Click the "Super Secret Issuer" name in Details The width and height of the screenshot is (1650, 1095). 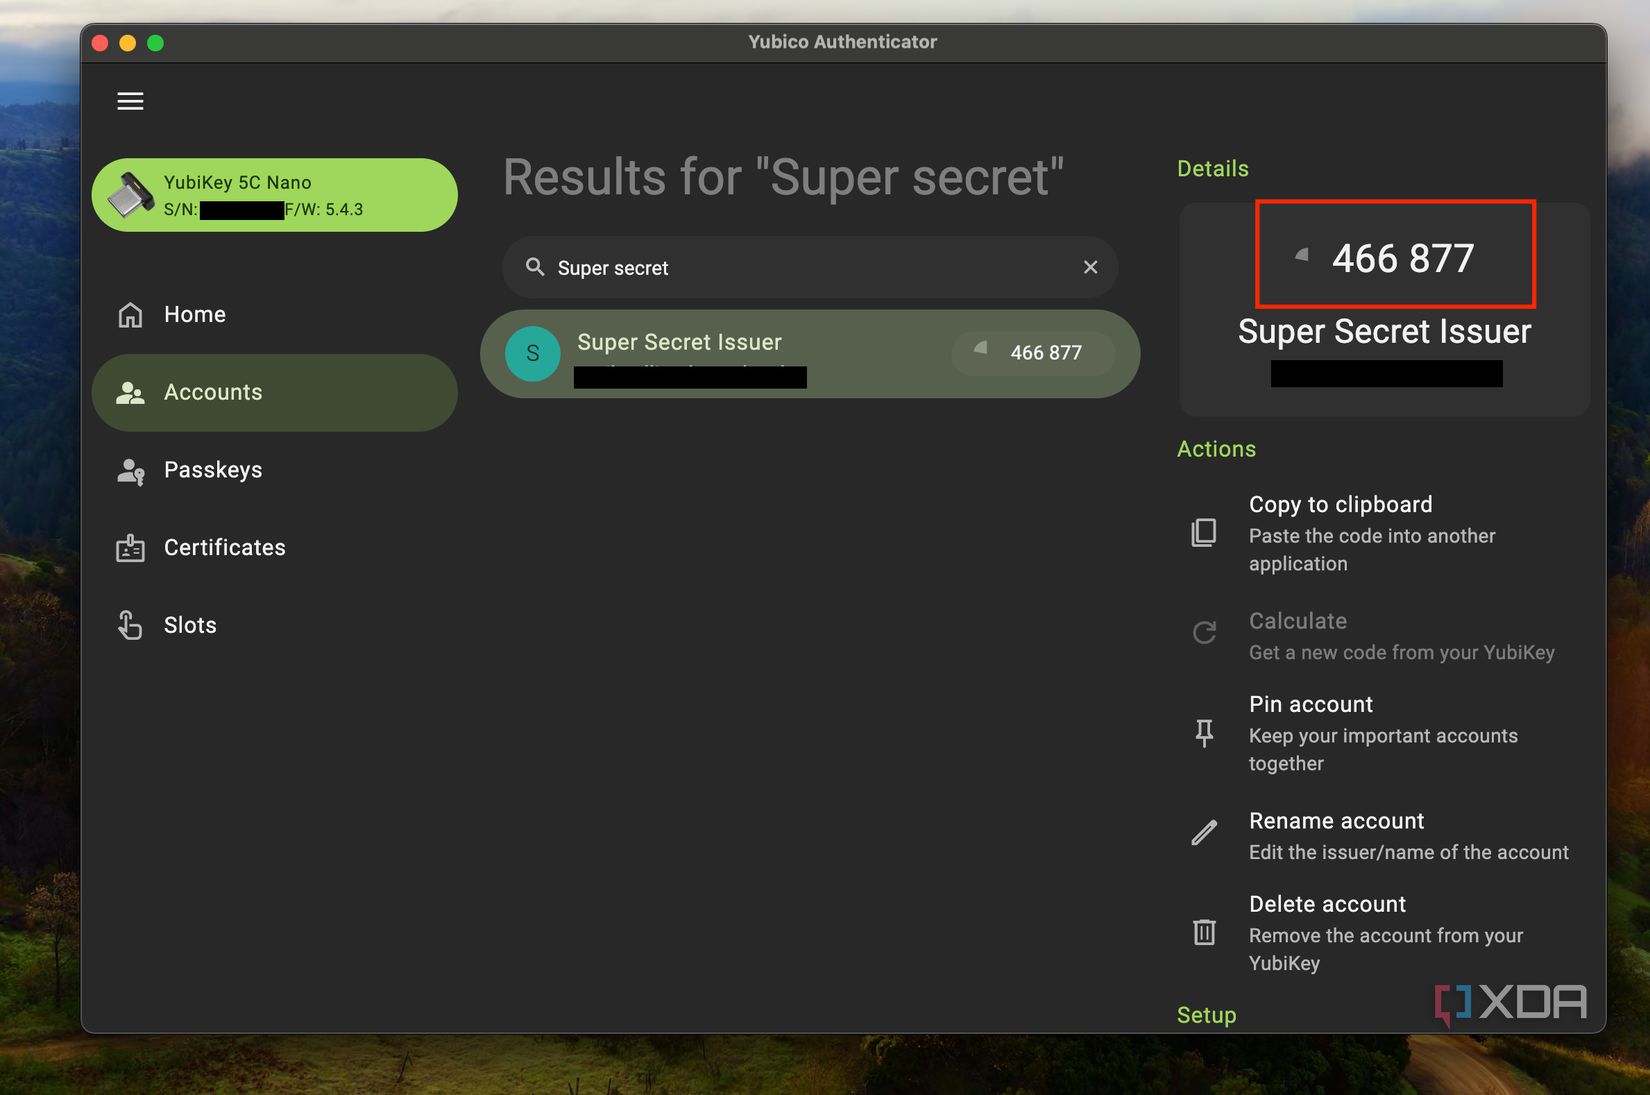(x=1384, y=331)
